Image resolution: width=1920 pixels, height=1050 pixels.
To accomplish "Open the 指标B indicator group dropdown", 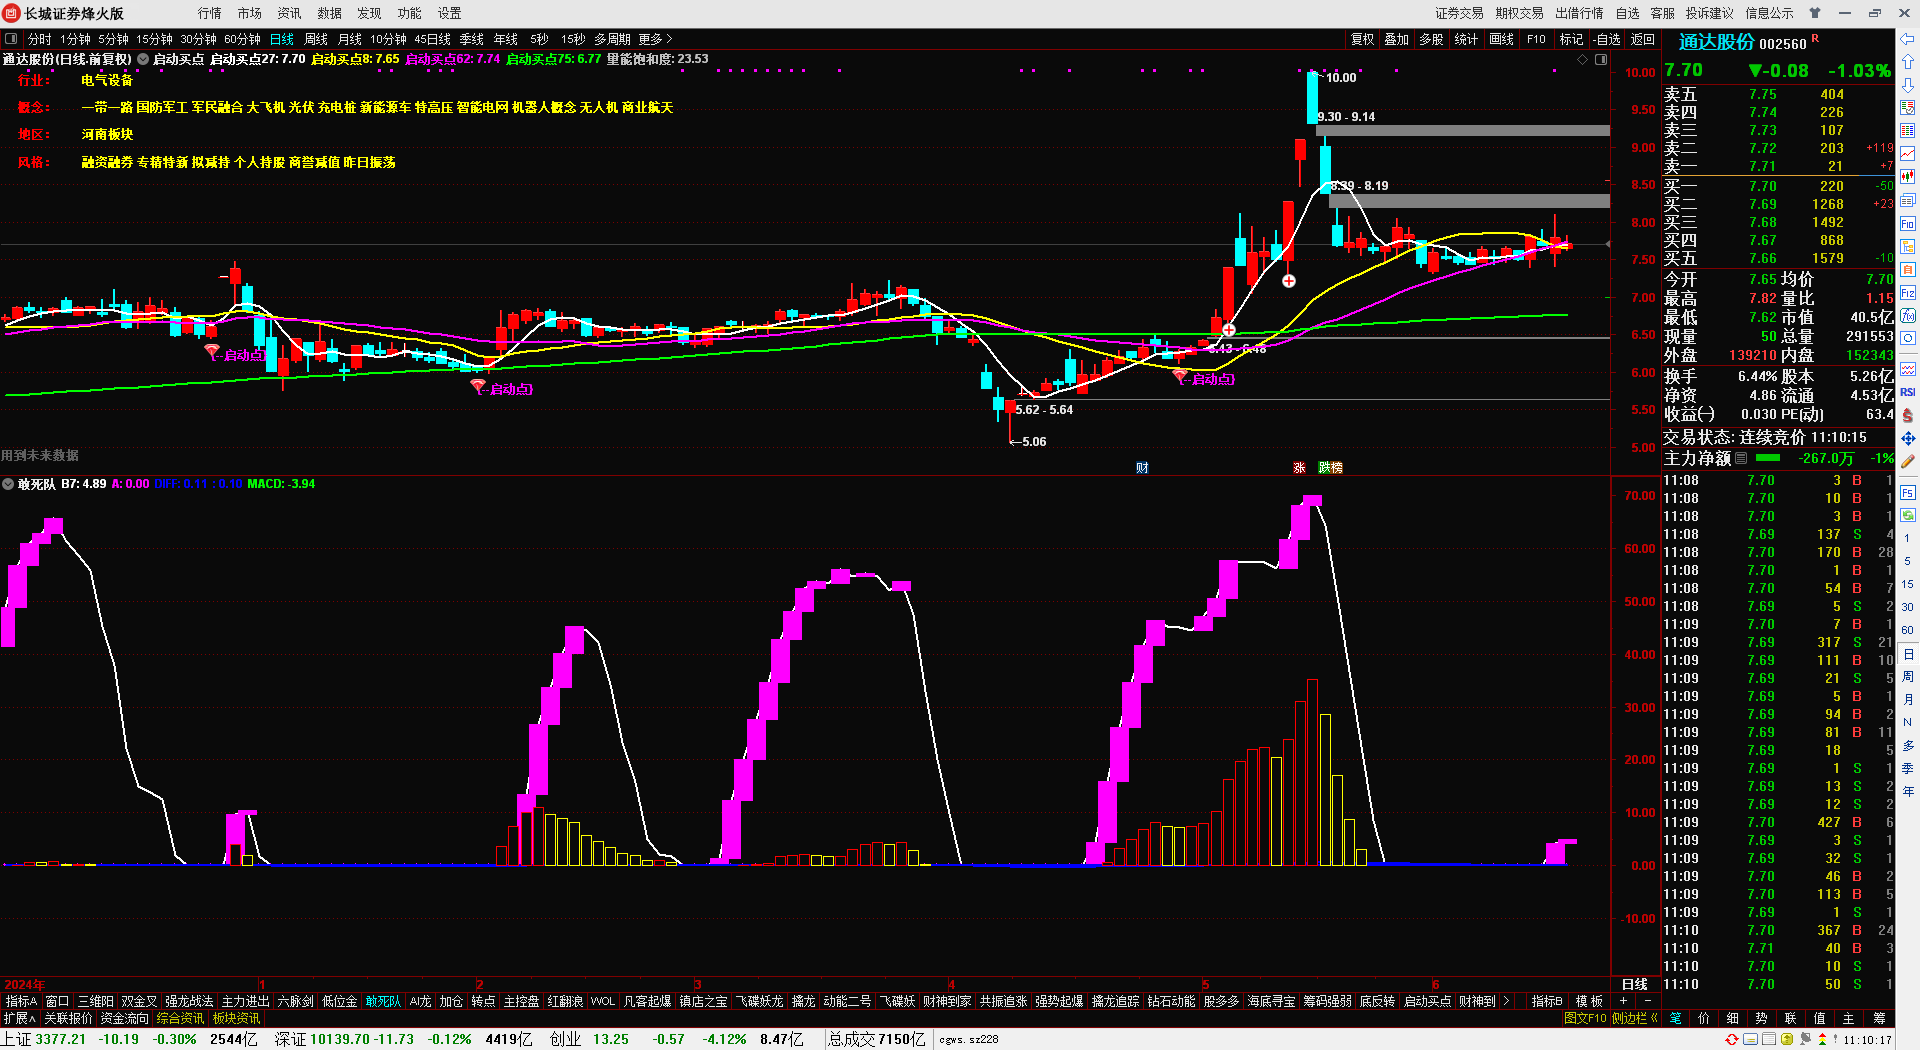I will [1547, 1001].
